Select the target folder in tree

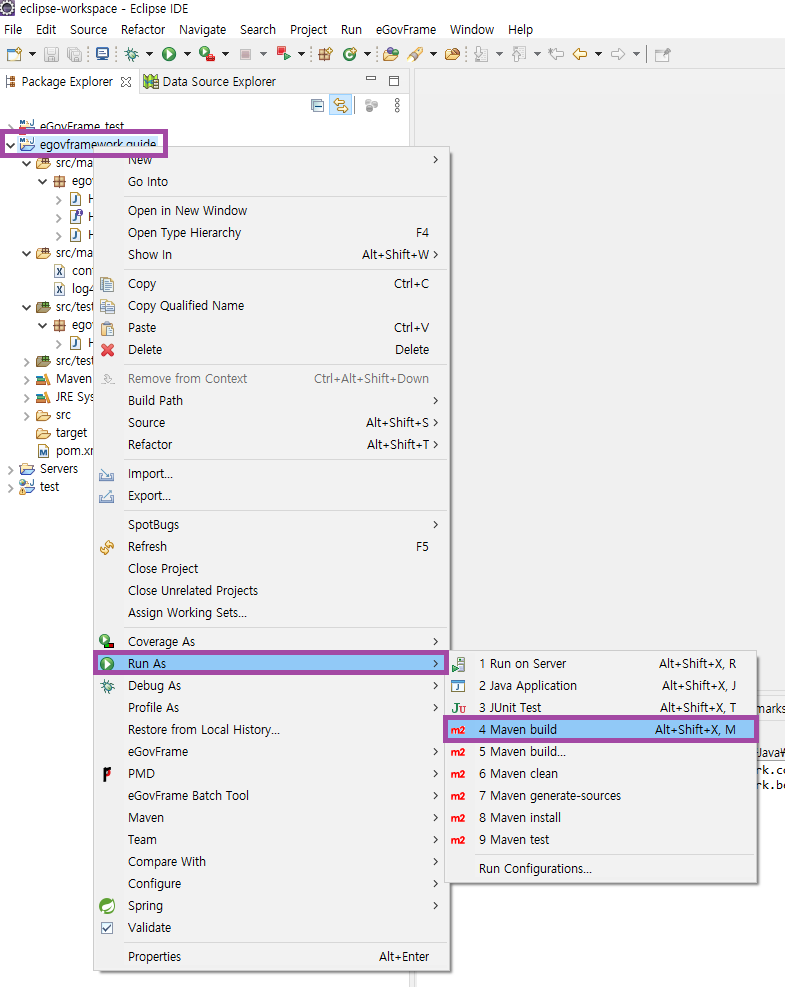point(71,433)
